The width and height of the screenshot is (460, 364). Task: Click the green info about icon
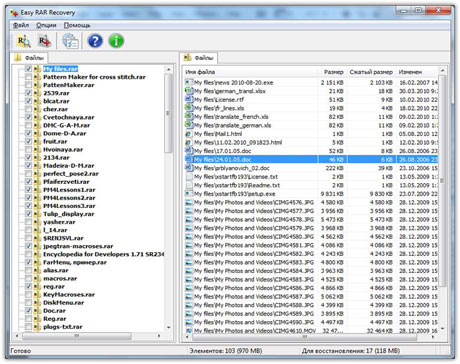[x=116, y=41]
